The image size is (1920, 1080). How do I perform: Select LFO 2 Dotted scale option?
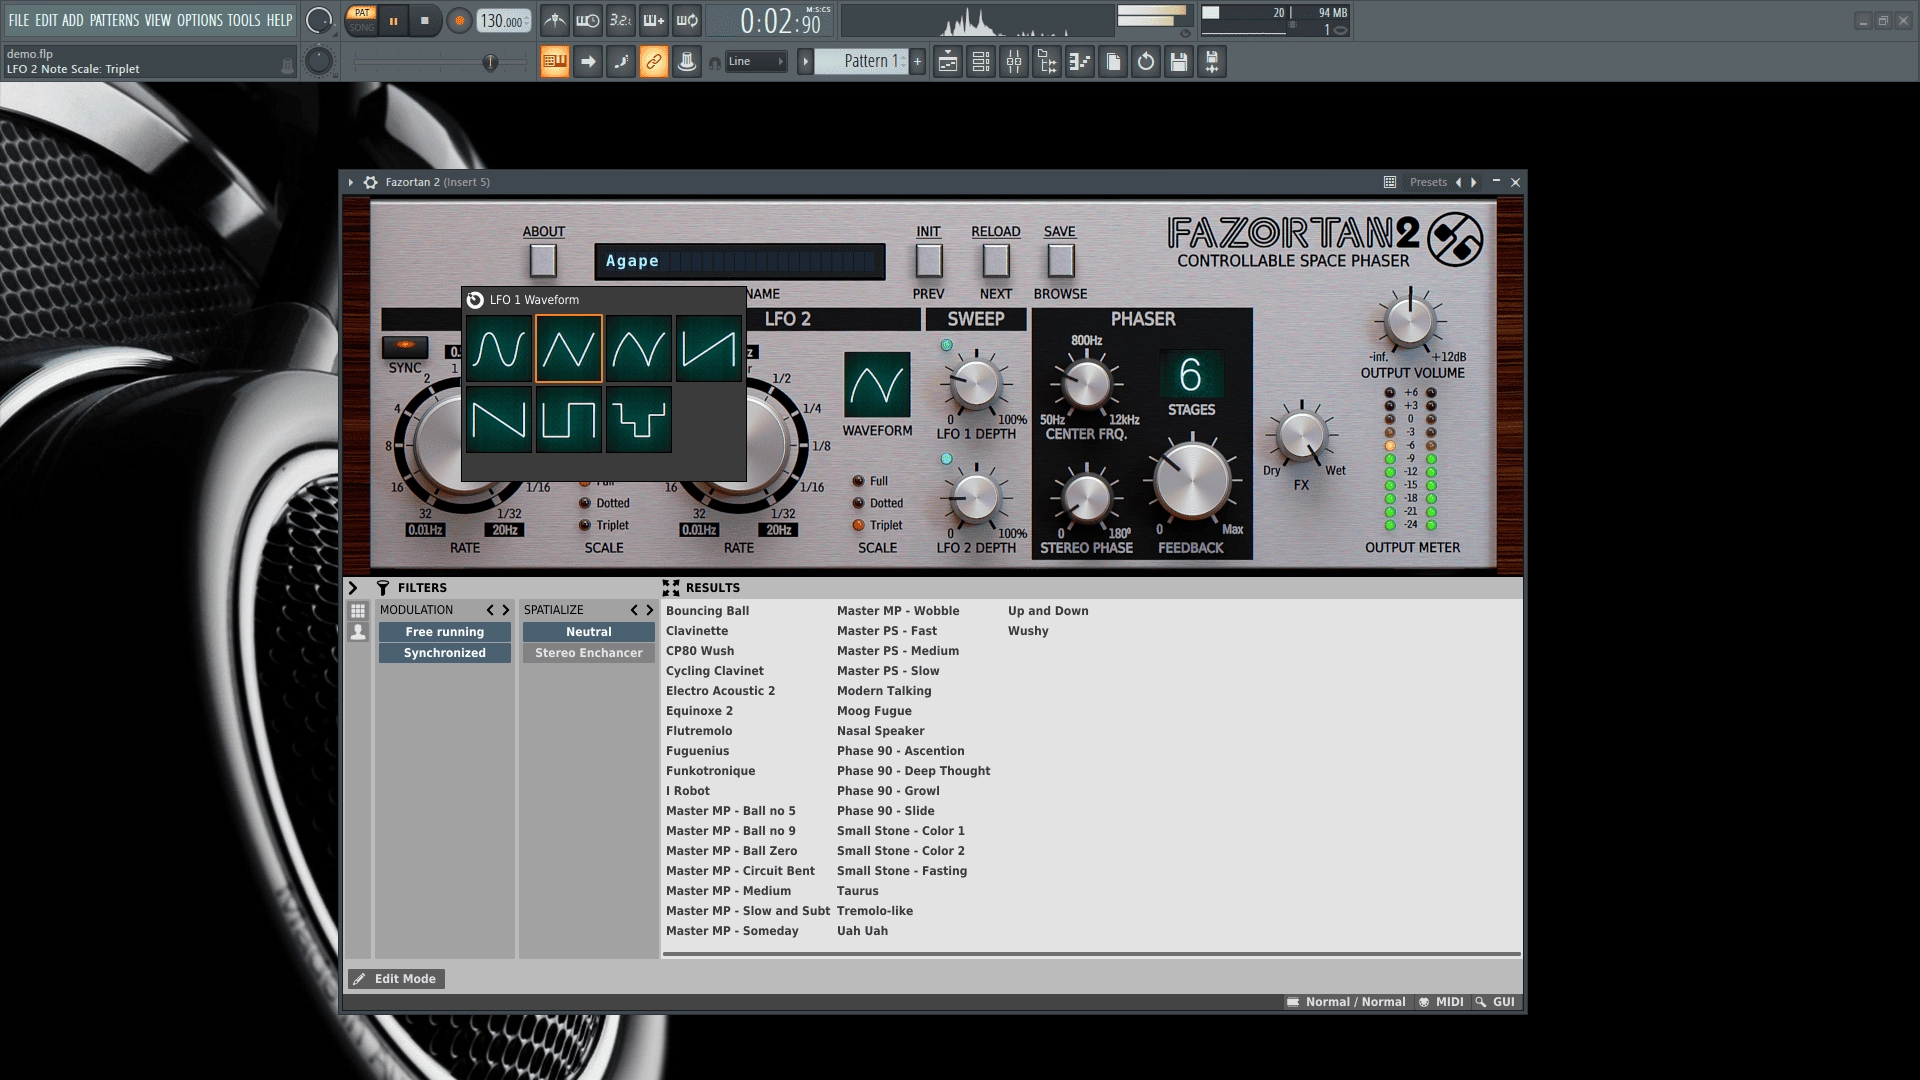pyautogui.click(x=858, y=503)
